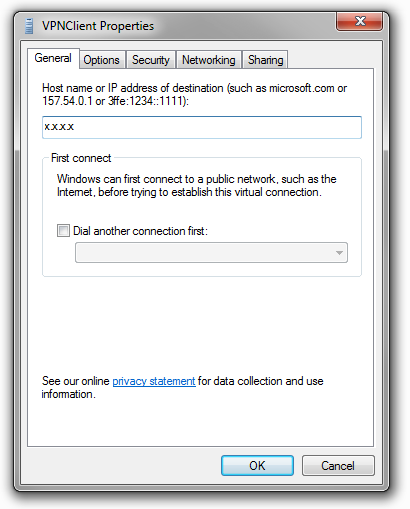Click the 'Dial another connection first' label text
The image size is (410, 509).
pos(140,231)
